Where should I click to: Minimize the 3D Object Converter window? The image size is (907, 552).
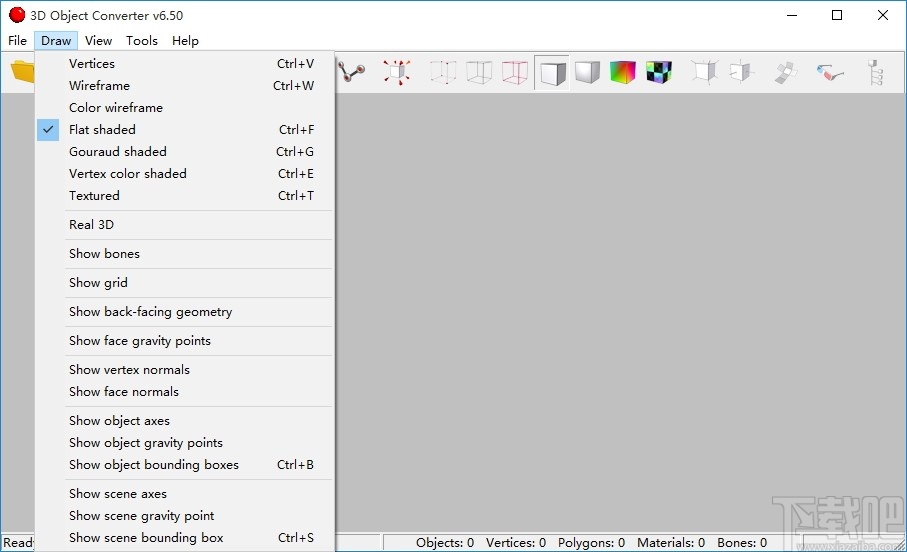point(792,15)
